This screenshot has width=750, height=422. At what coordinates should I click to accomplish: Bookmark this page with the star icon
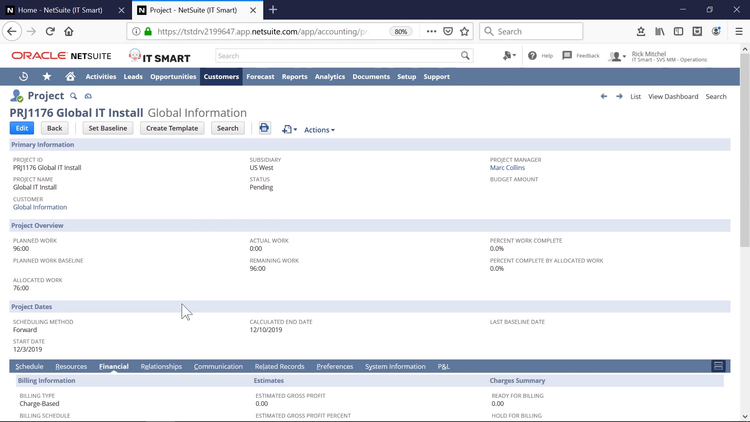[x=464, y=32]
